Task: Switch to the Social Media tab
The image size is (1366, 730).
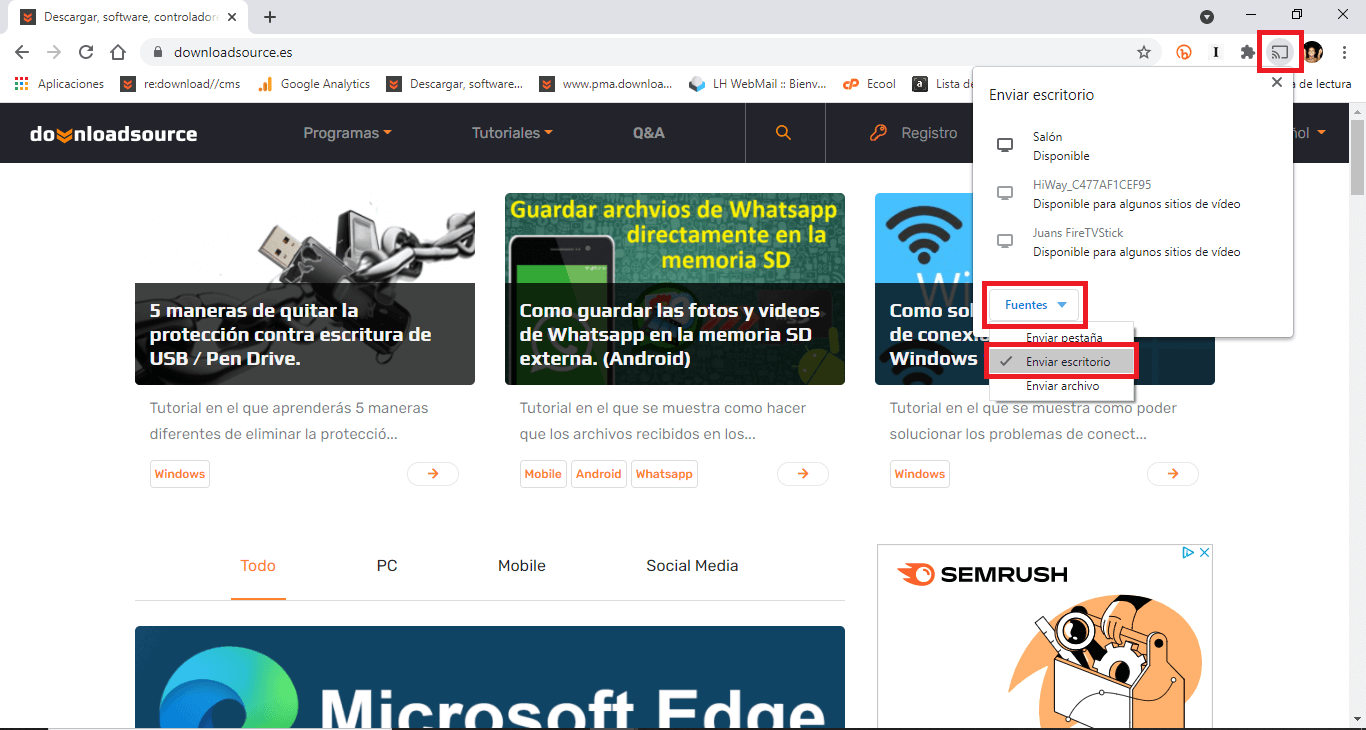Action: [x=692, y=566]
